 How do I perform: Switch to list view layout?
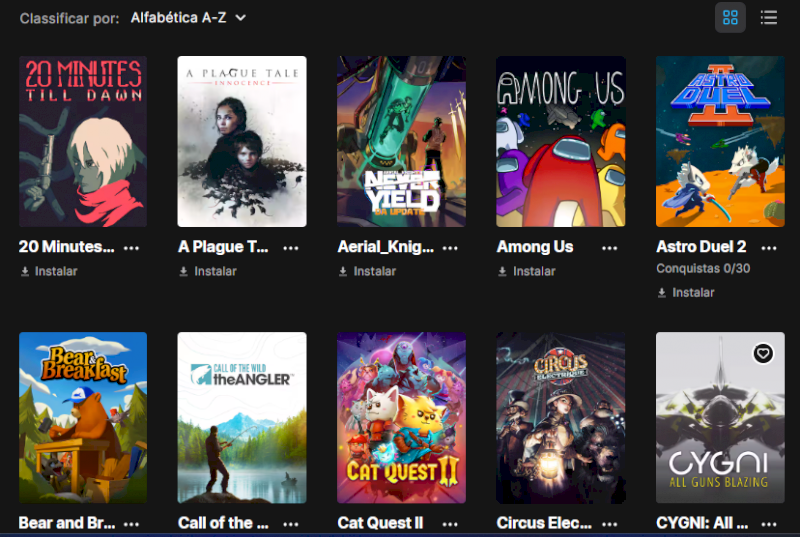[768, 18]
